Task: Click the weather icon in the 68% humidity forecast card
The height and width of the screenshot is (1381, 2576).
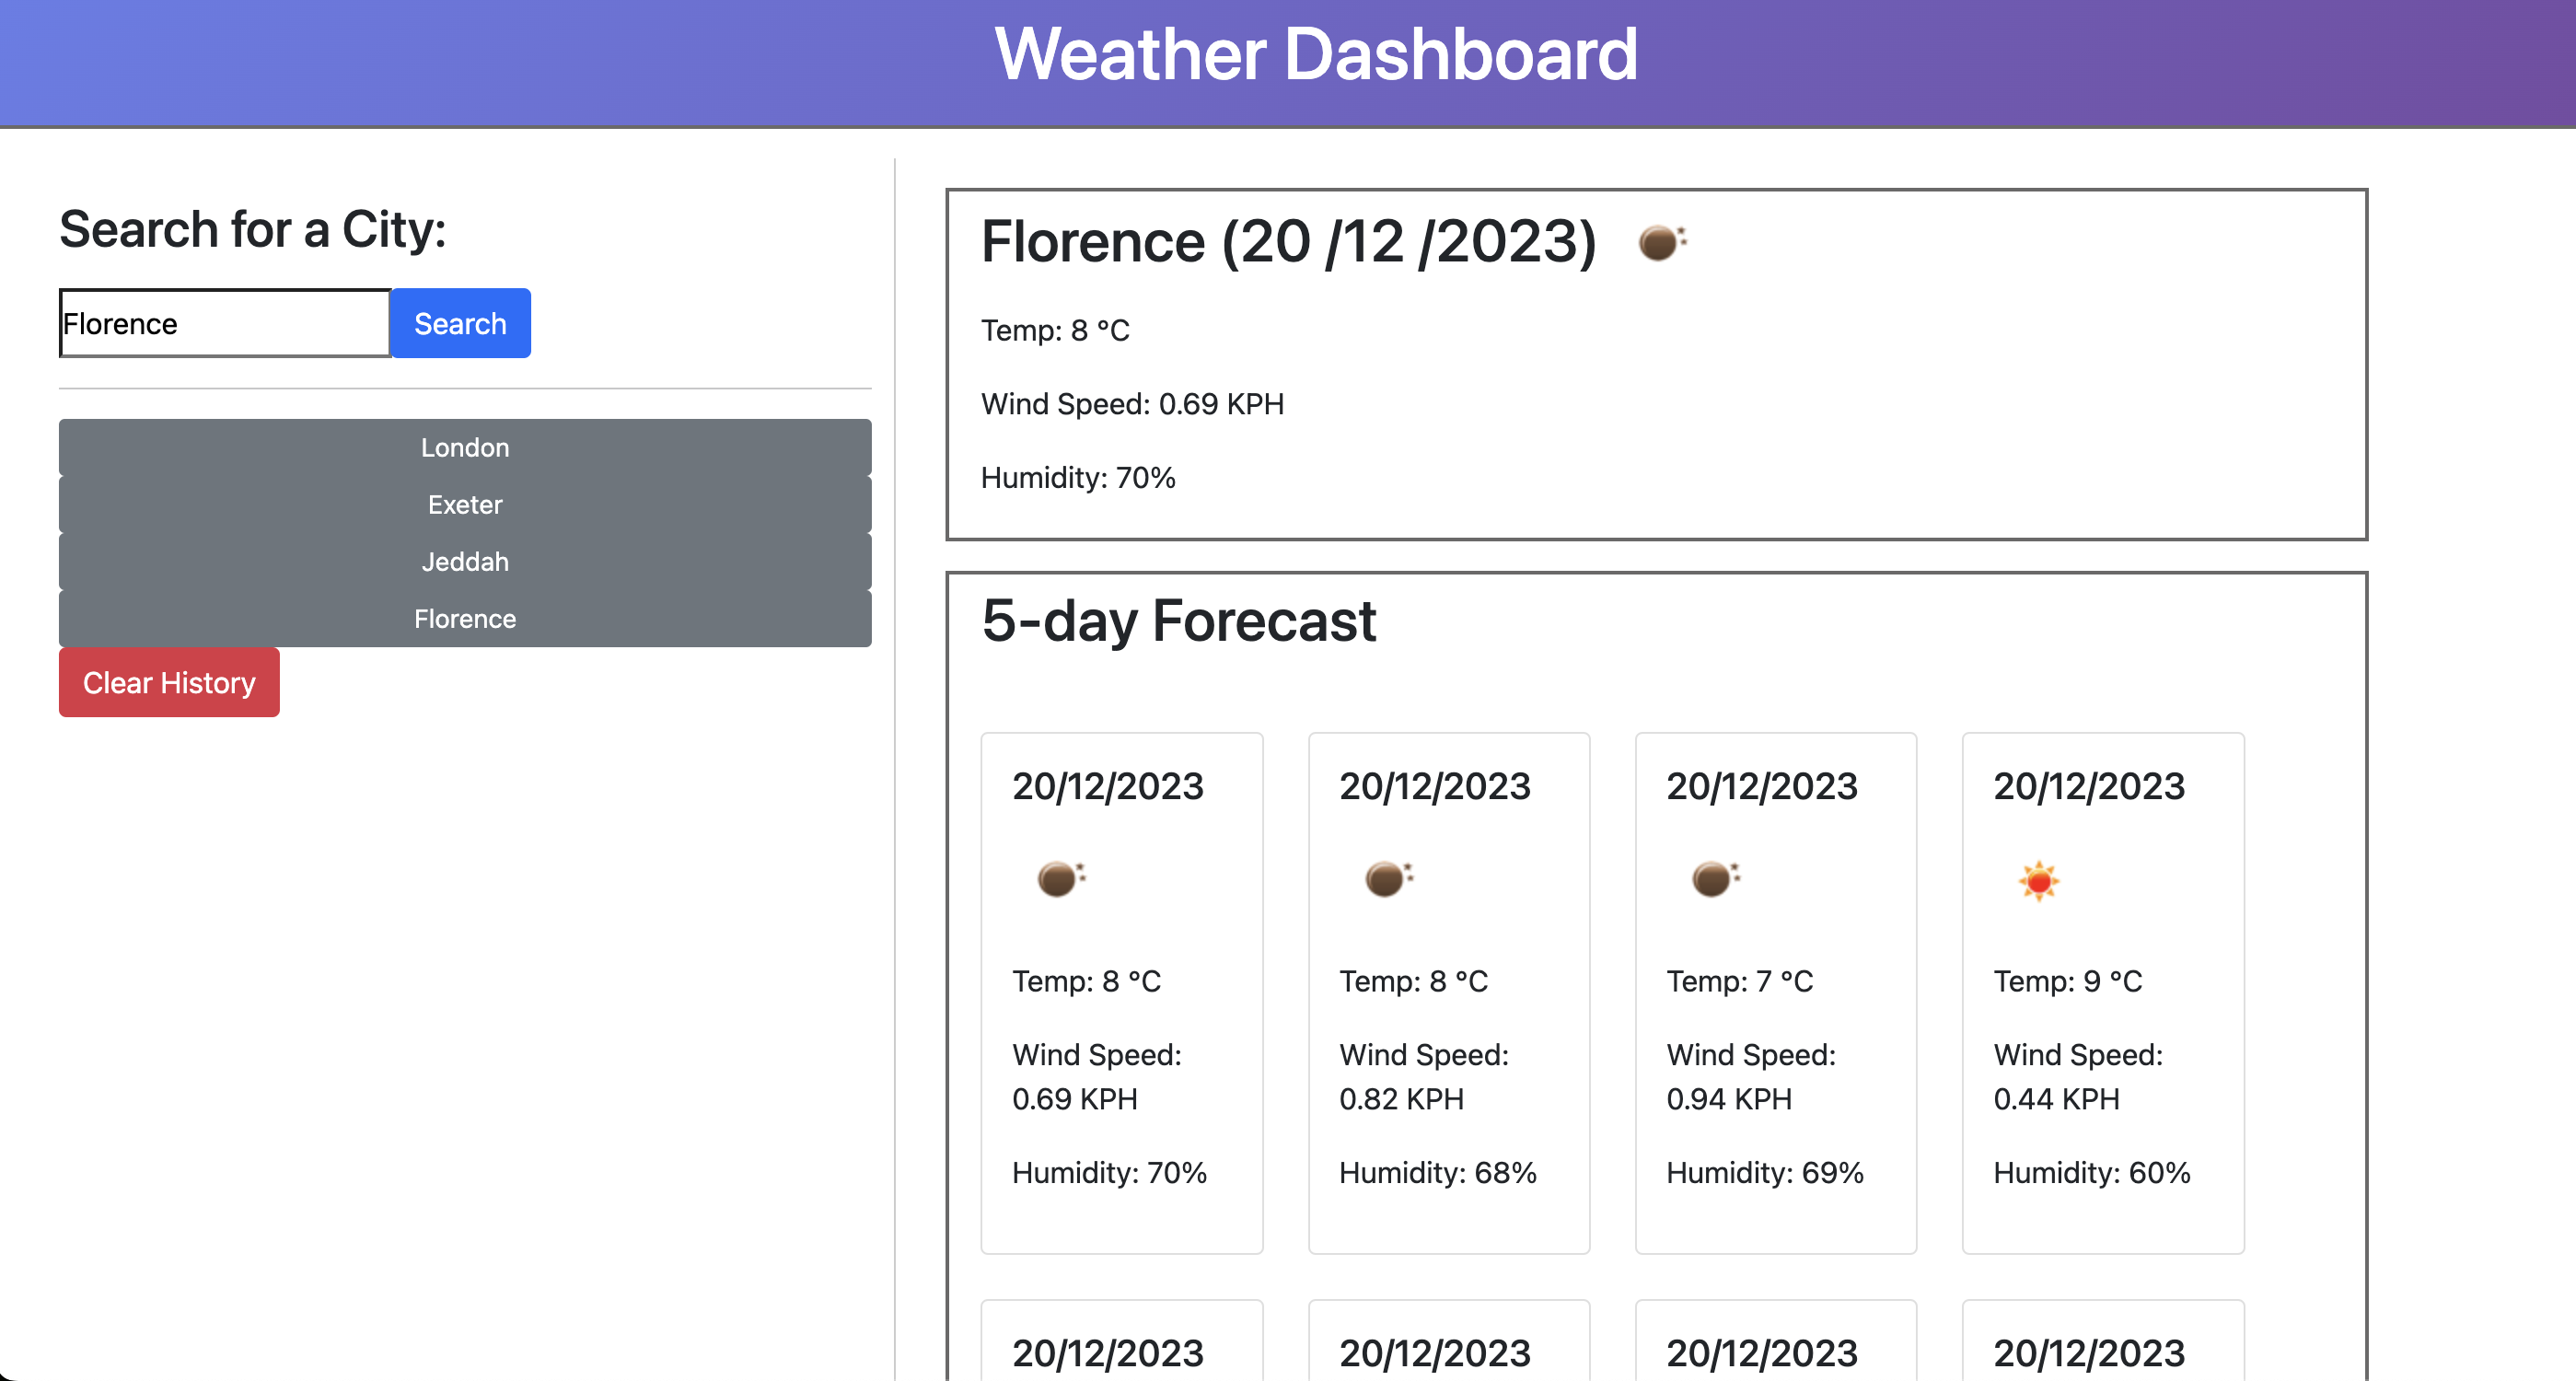Action: (x=1387, y=879)
